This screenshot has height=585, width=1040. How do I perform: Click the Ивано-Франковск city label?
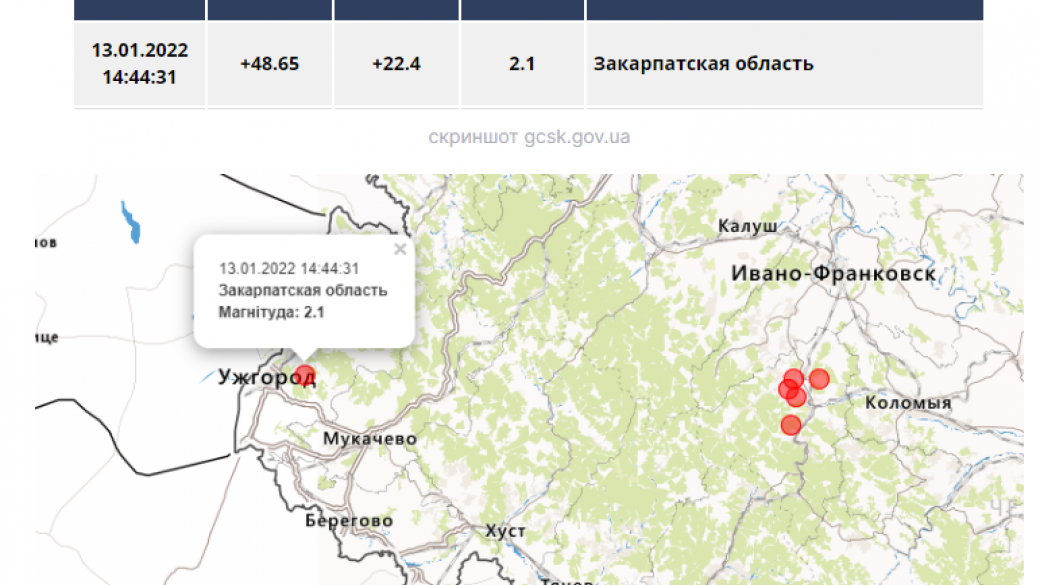pos(833,273)
